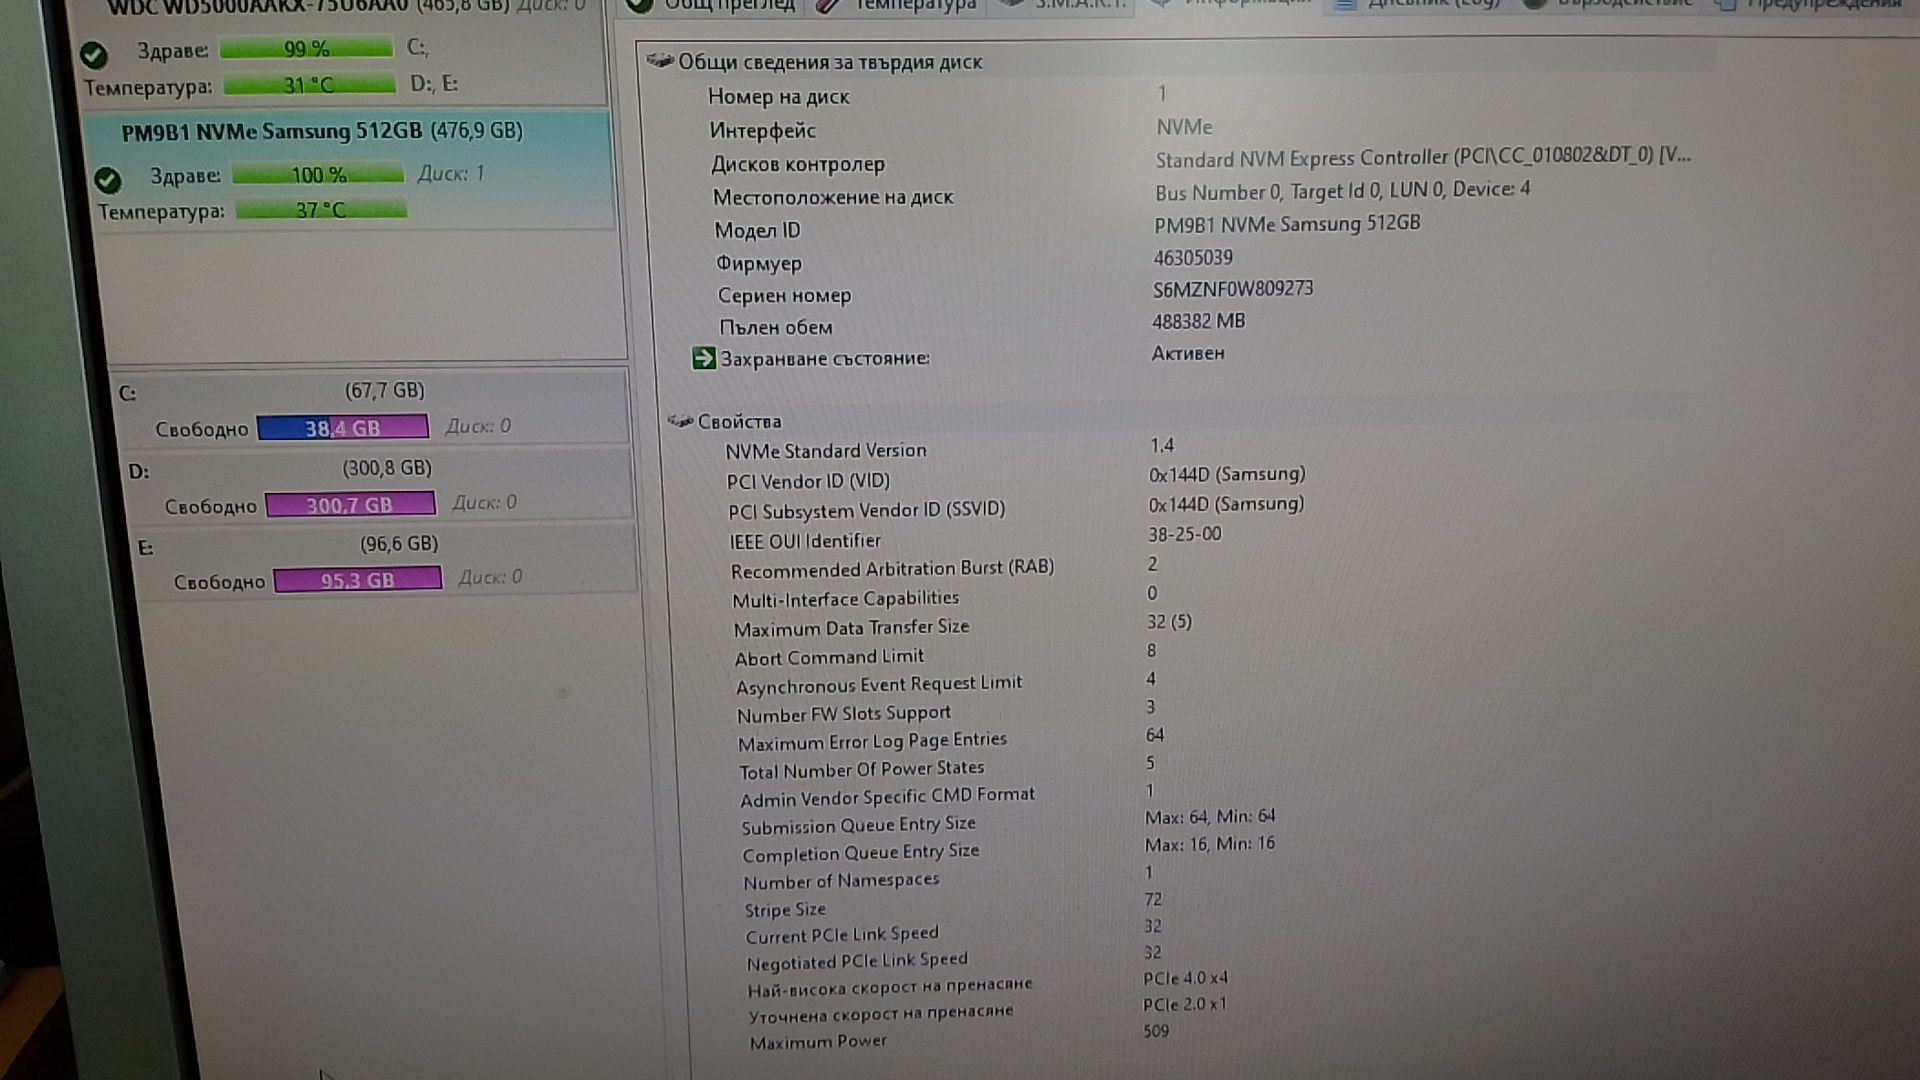Click the 38,4 GB free space bar of drive C:
This screenshot has width=1920, height=1080.
342,428
